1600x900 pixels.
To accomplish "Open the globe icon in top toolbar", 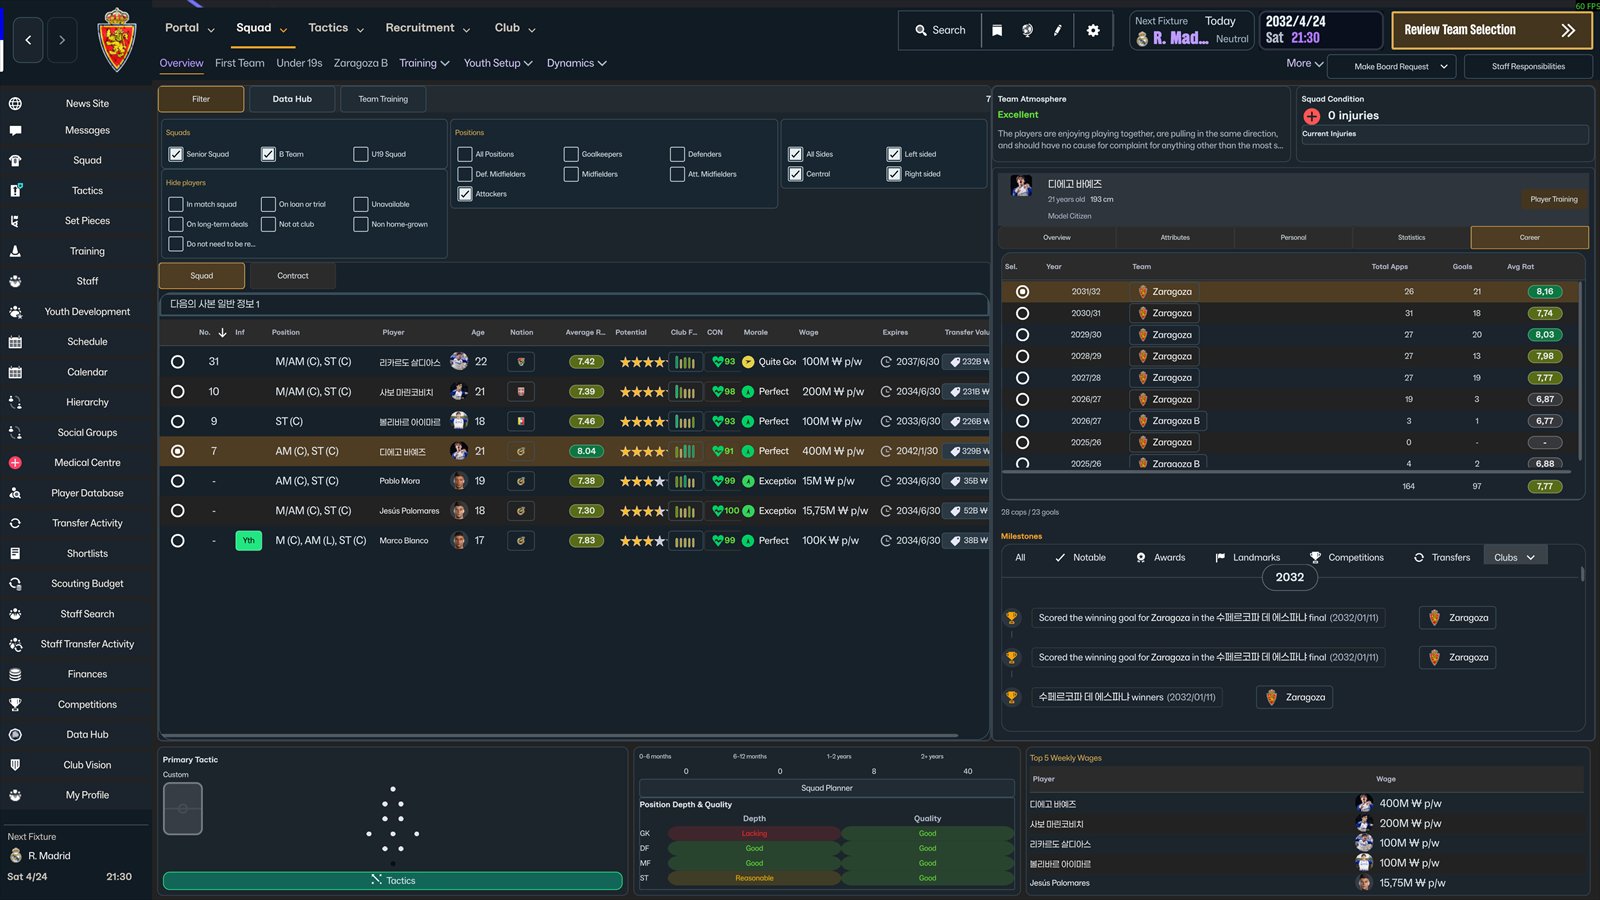I will pyautogui.click(x=1027, y=30).
